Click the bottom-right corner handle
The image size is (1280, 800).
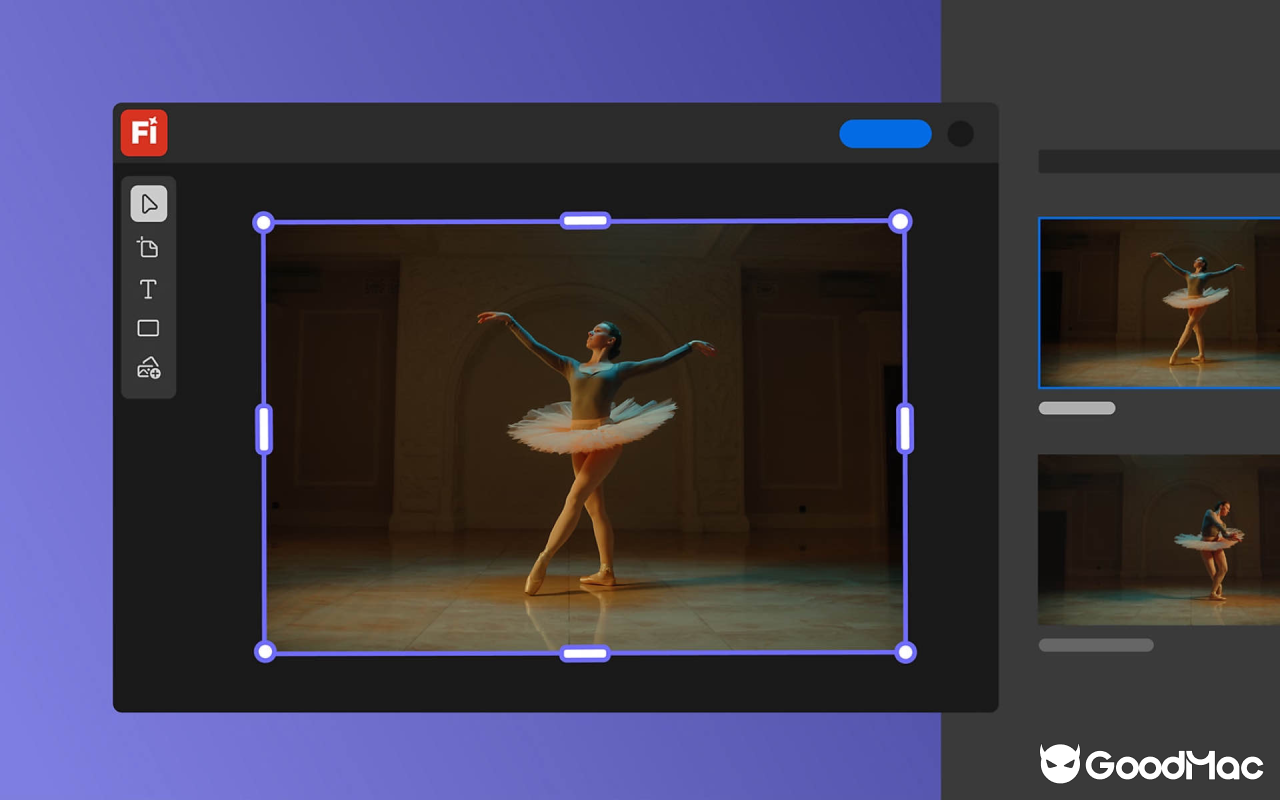(905, 651)
